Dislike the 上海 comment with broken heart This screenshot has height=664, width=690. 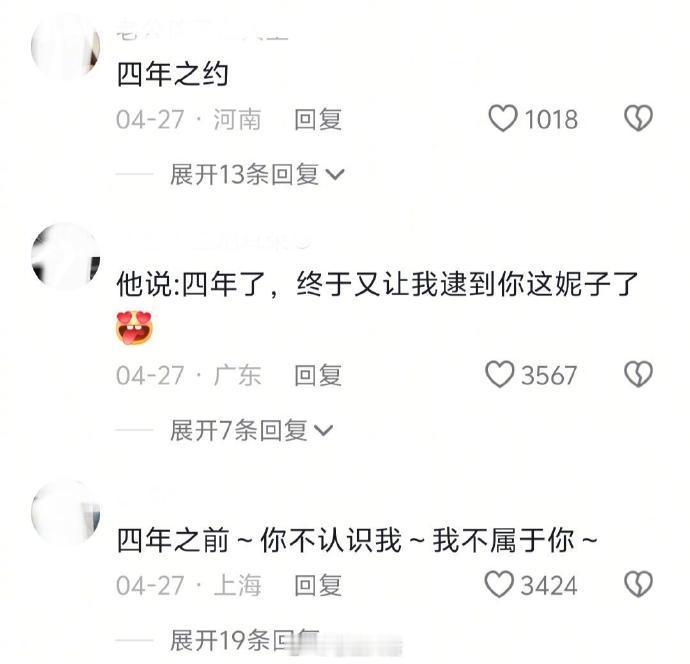pos(638,584)
